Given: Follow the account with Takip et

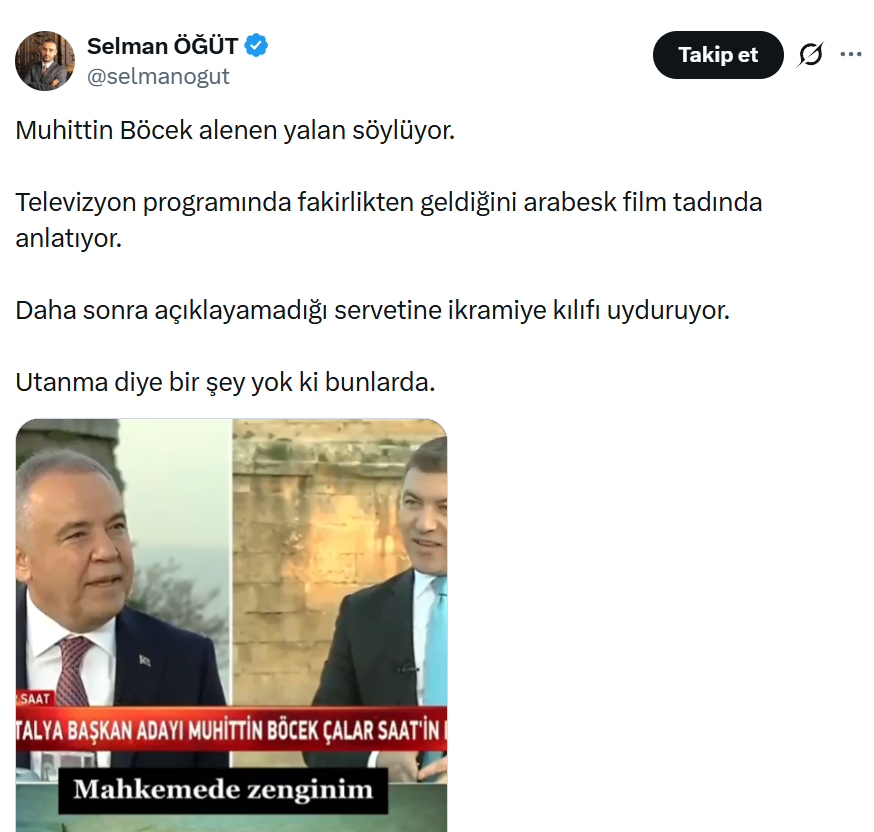Looking at the screenshot, I should pyautogui.click(x=718, y=55).
